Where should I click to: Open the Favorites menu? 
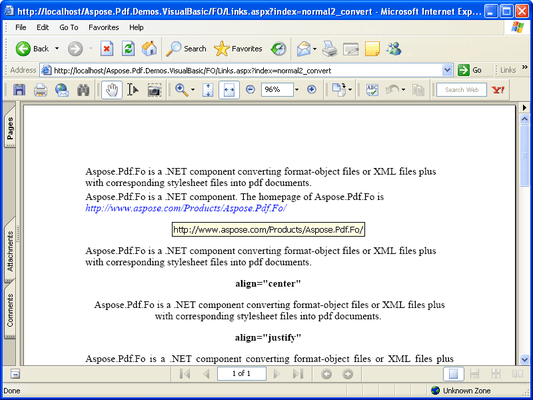coord(104,27)
